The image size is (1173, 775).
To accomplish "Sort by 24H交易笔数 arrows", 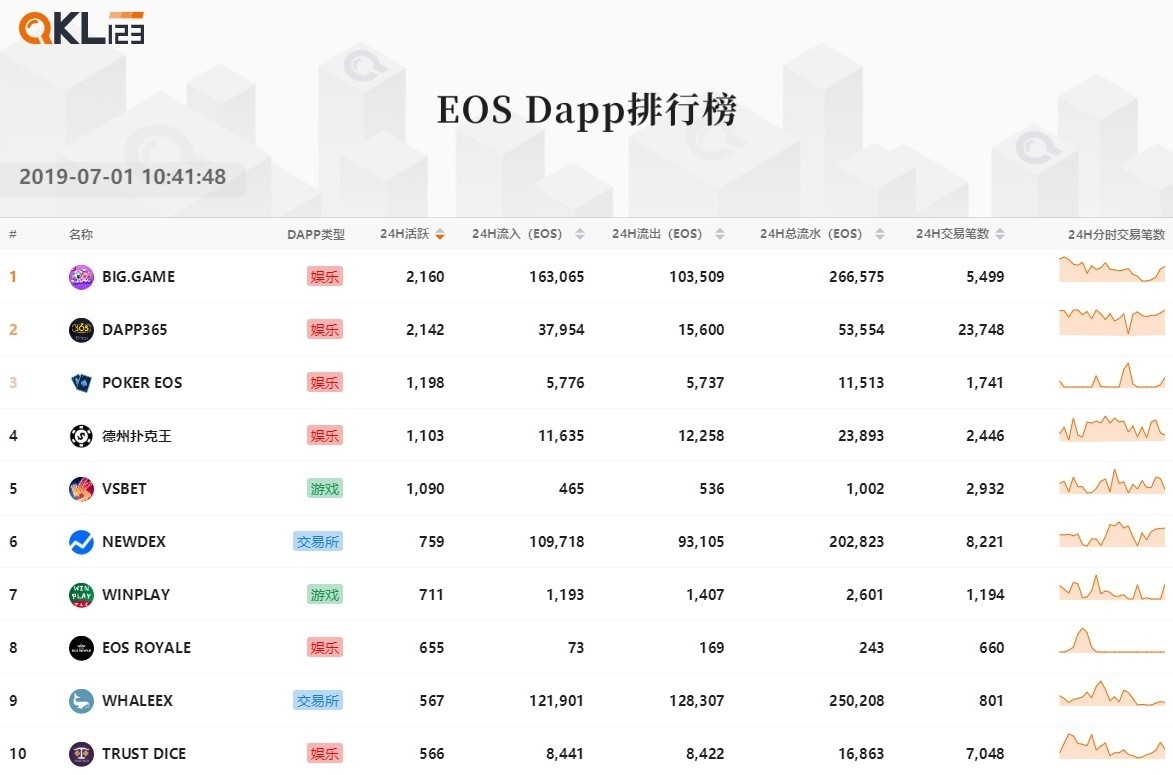I will pyautogui.click(x=1000, y=234).
